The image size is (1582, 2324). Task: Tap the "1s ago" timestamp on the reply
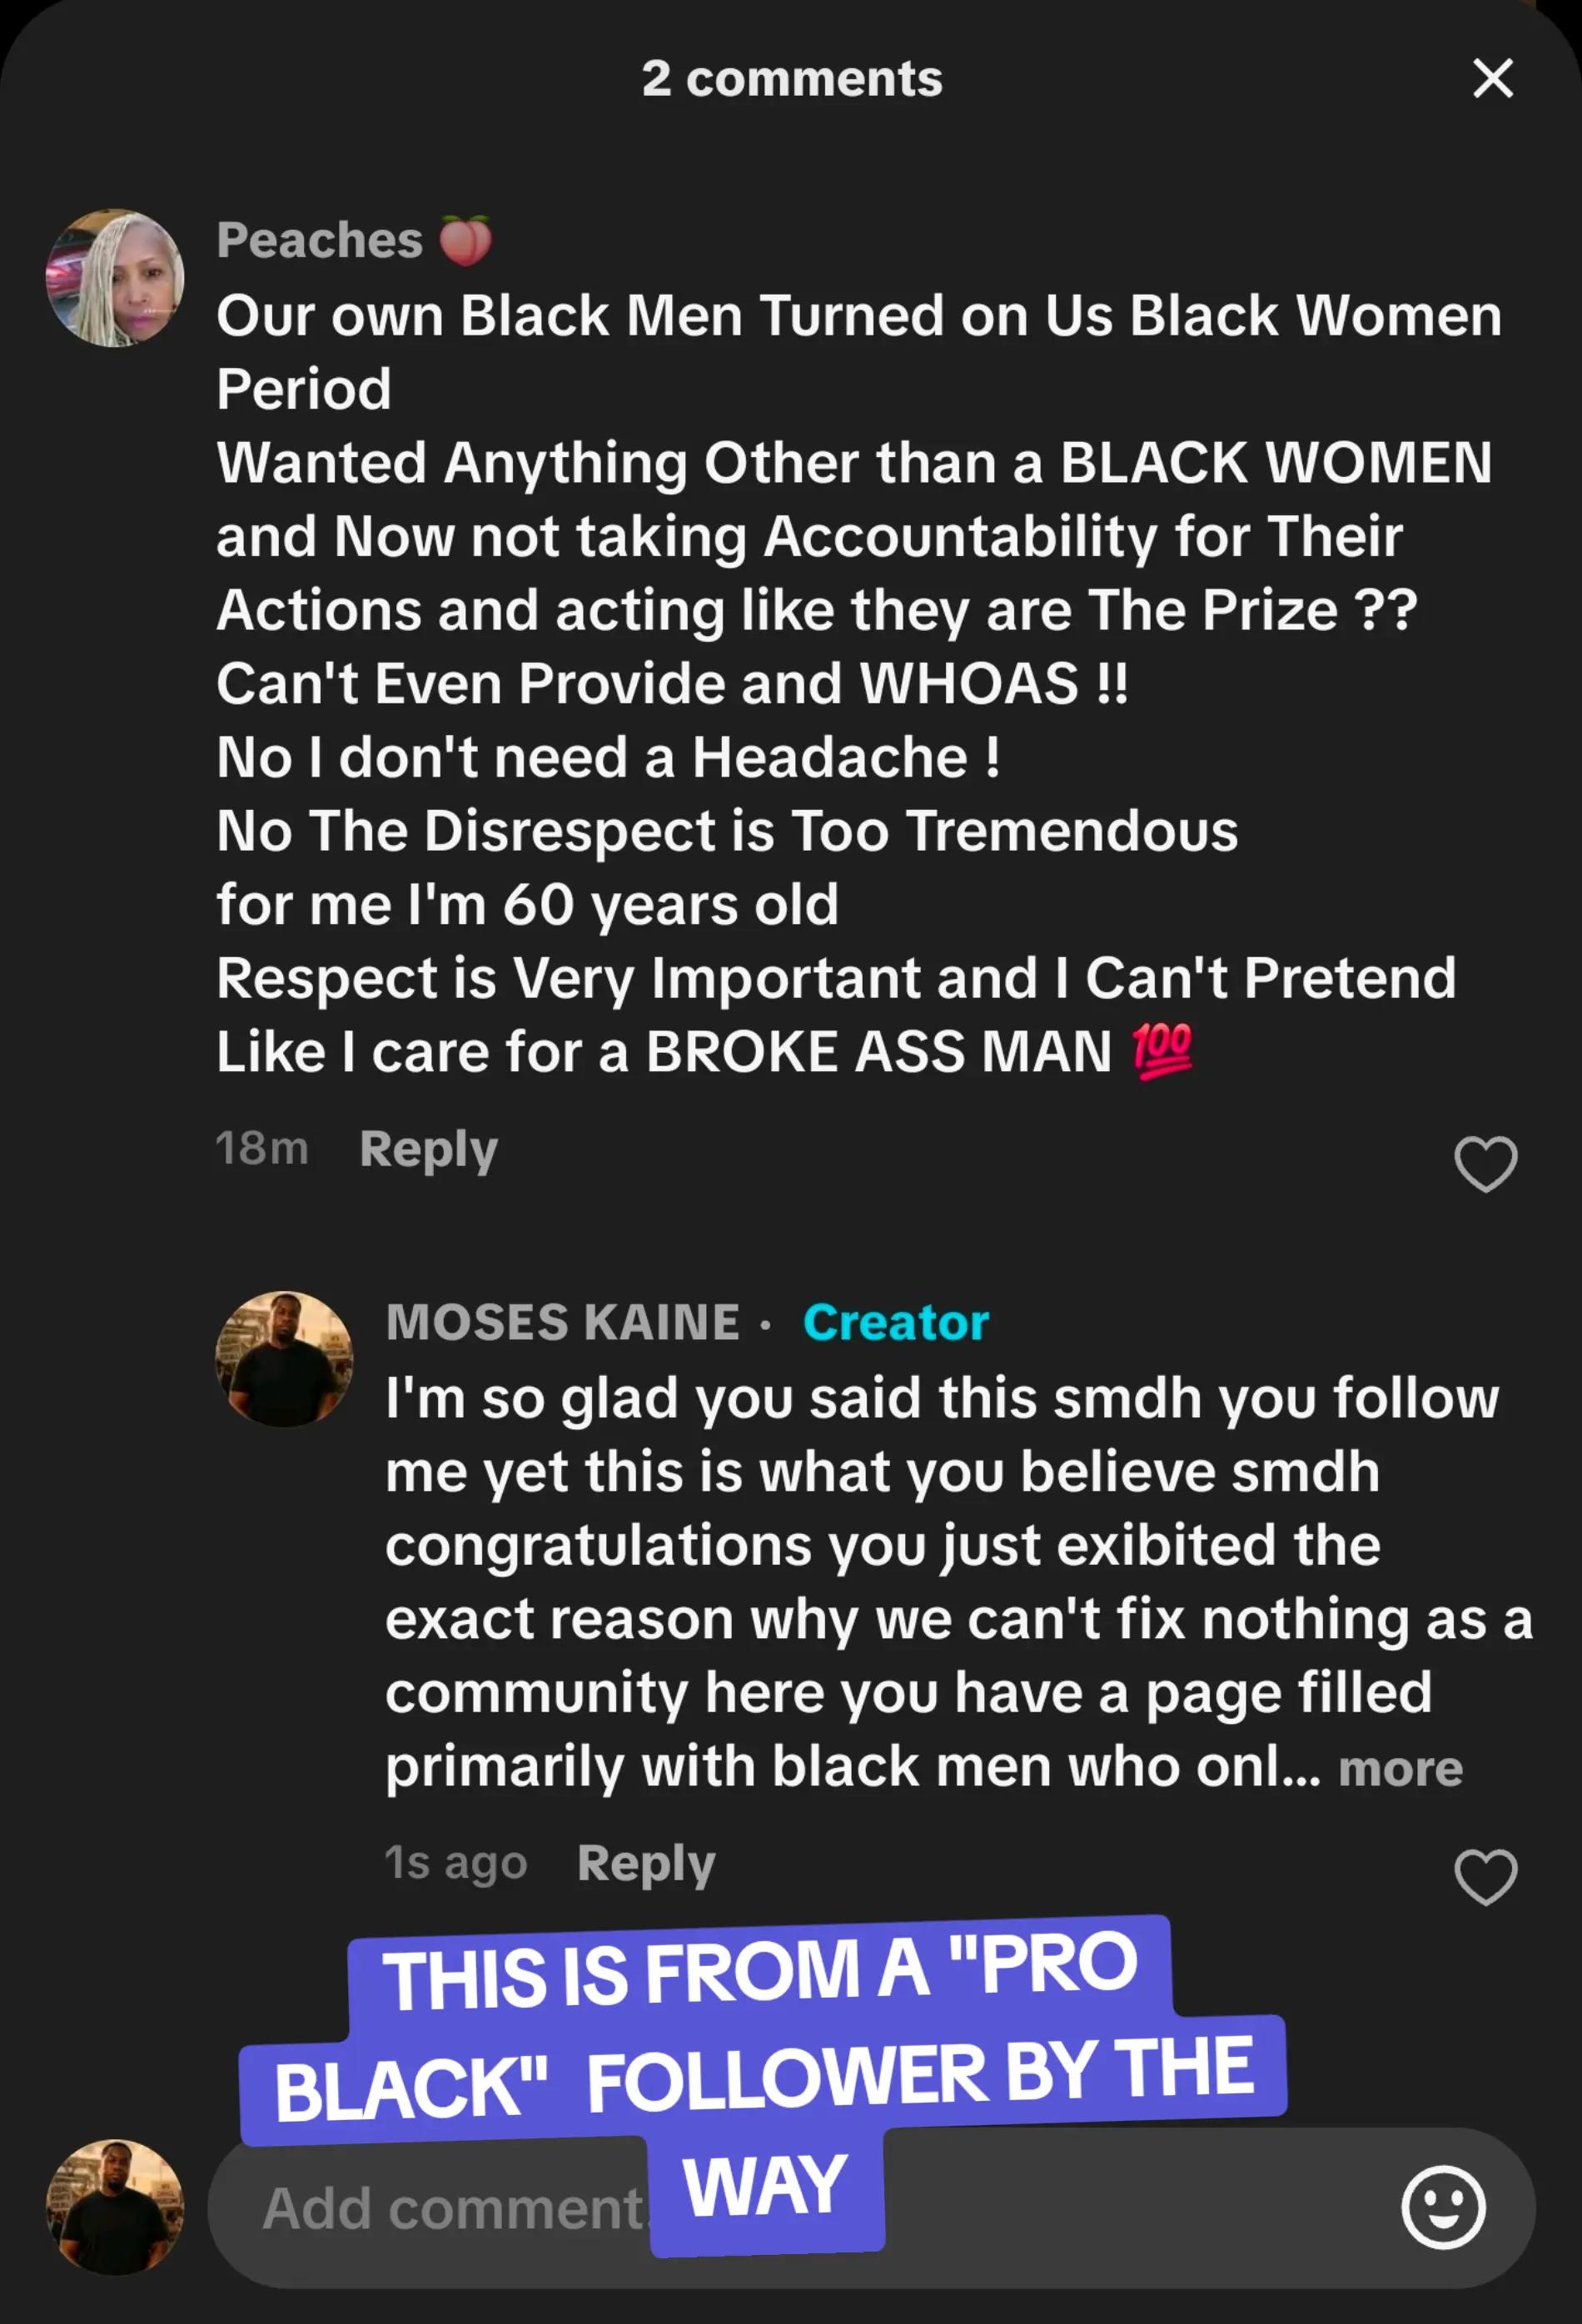456,1862
